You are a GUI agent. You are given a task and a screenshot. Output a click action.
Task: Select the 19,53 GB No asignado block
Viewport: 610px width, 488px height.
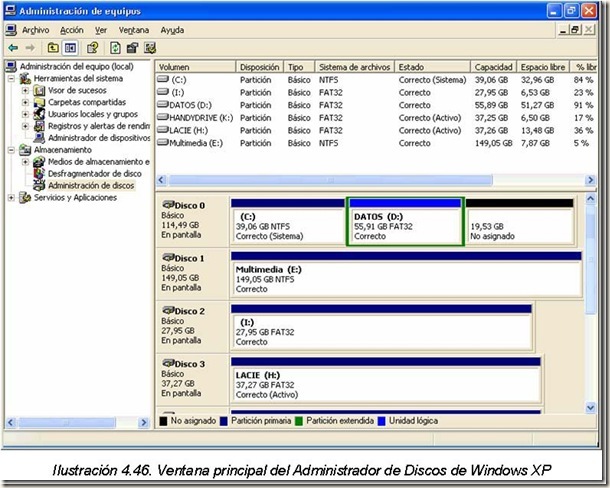(x=520, y=222)
